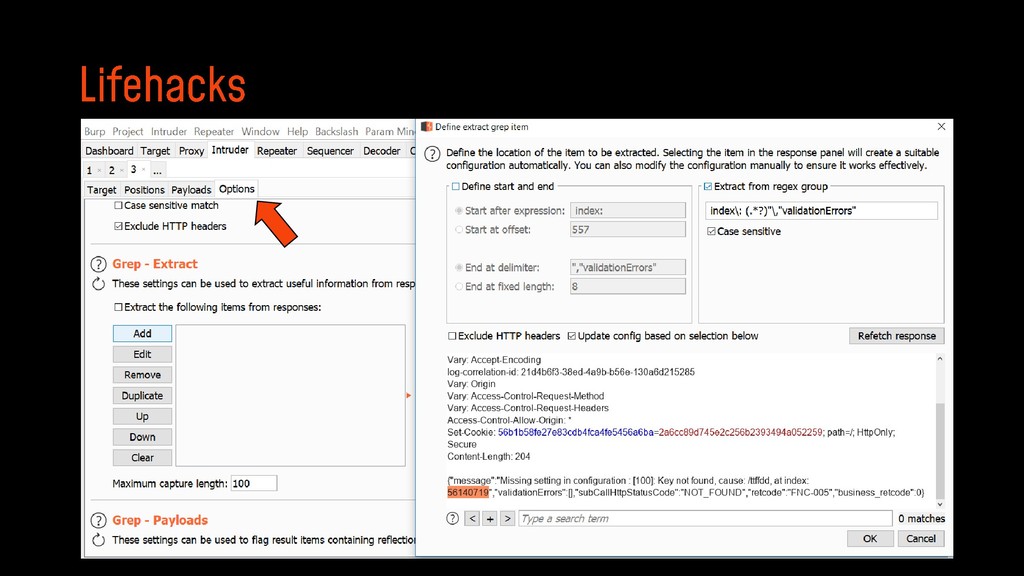The image size is (1024, 576).
Task: Click search help icon beside search bar
Action: (452, 519)
